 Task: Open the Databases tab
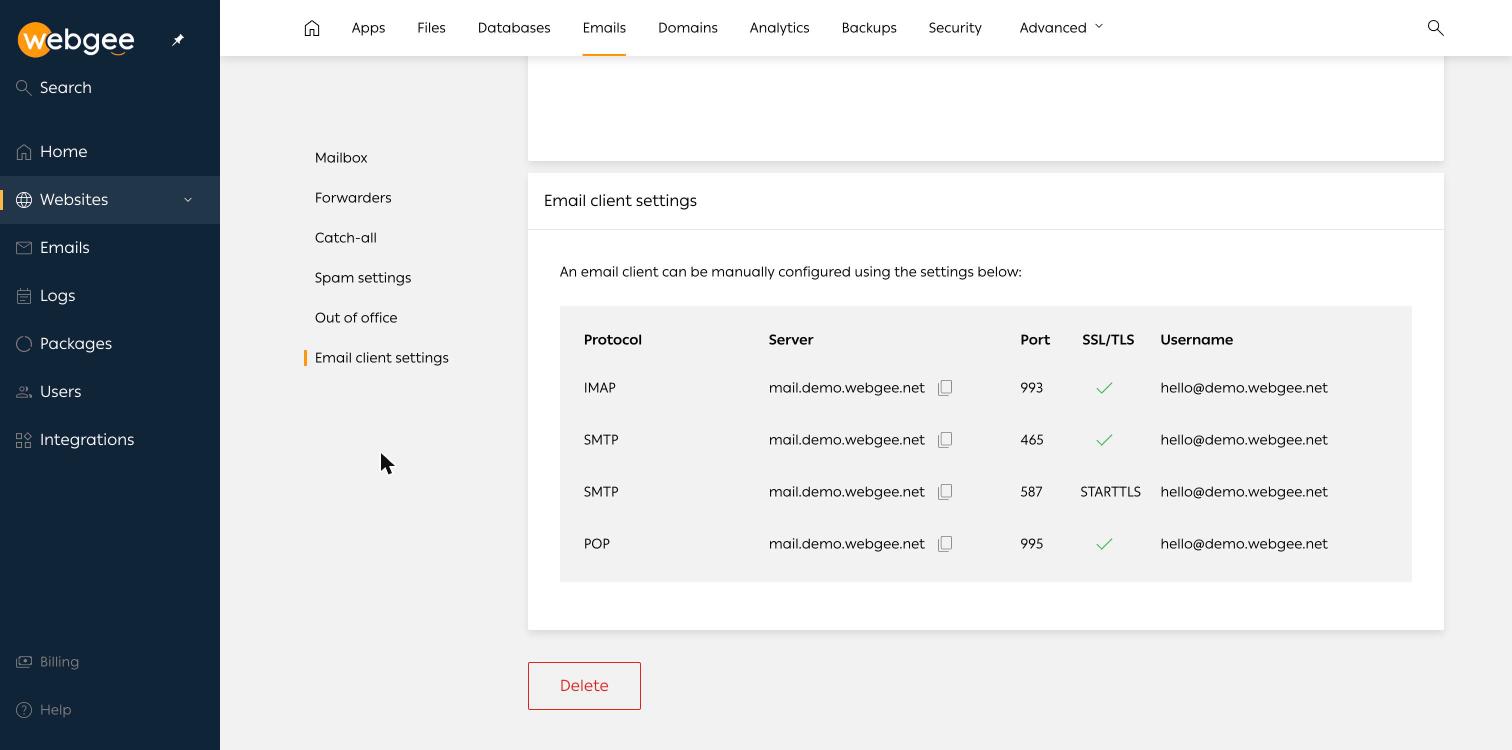(x=514, y=28)
